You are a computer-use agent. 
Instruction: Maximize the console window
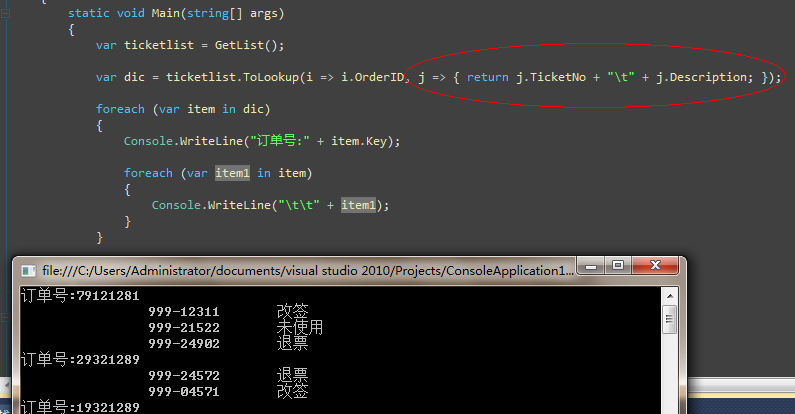618,266
